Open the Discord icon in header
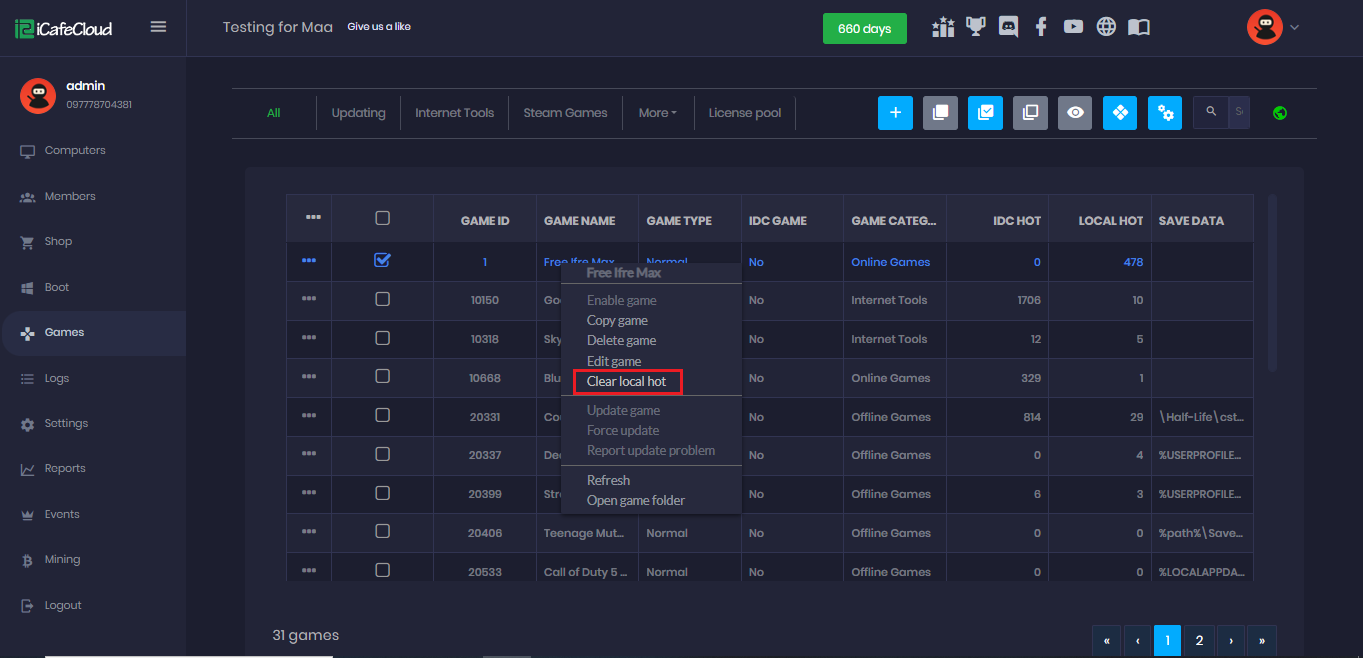This screenshot has height=658, width=1363. (x=1008, y=27)
